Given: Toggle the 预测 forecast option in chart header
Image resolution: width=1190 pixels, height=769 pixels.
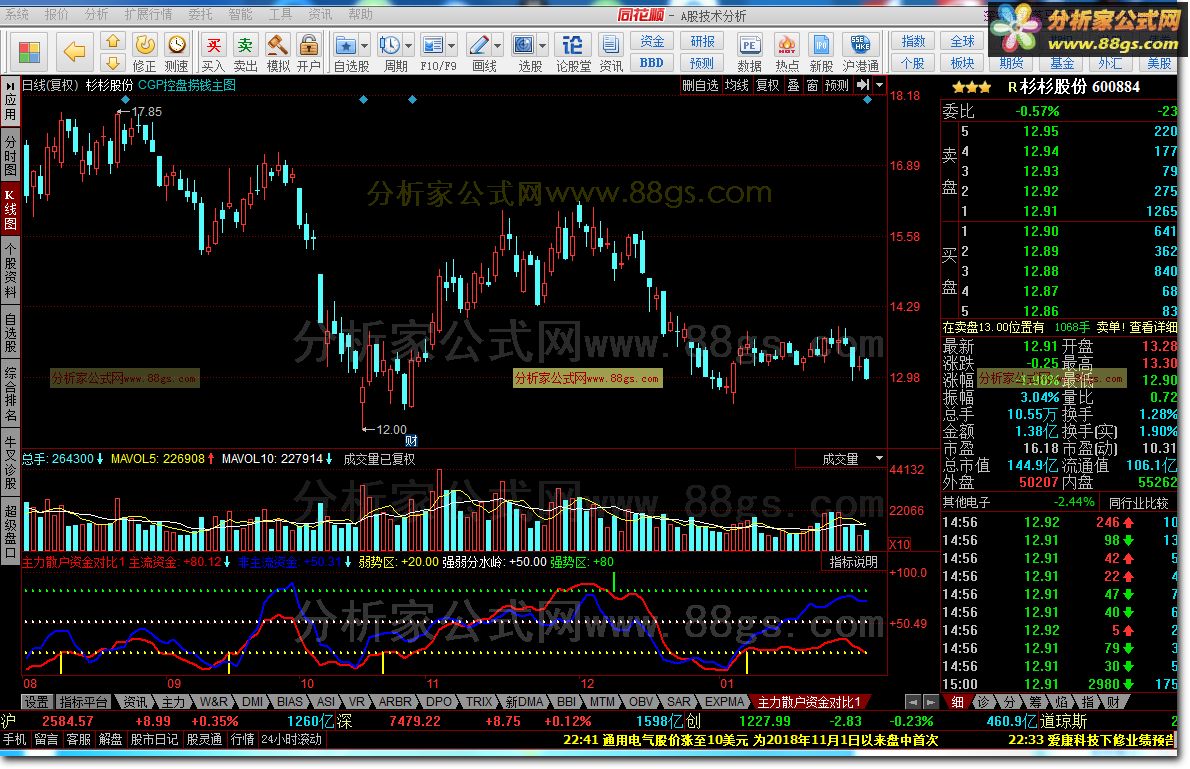Looking at the screenshot, I should pos(837,85).
